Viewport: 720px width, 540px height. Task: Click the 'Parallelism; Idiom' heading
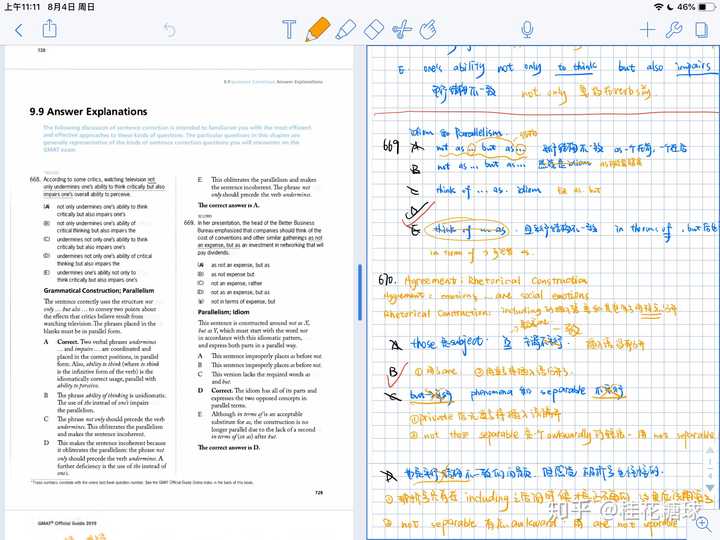pos(224,312)
